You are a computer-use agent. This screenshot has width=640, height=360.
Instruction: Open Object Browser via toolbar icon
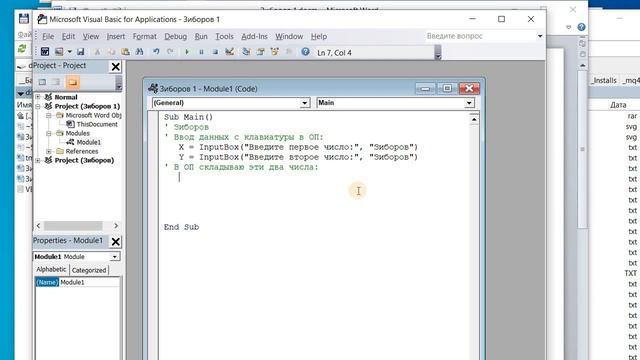pyautogui.click(x=275, y=52)
